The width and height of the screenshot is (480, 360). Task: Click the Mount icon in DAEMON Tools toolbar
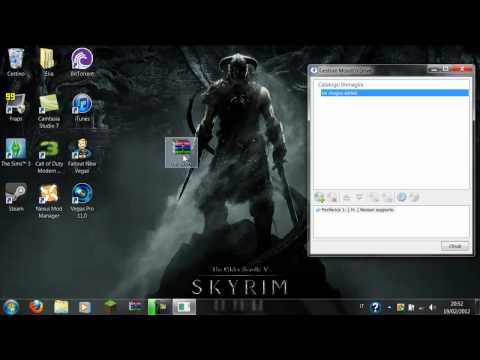[x=347, y=197]
